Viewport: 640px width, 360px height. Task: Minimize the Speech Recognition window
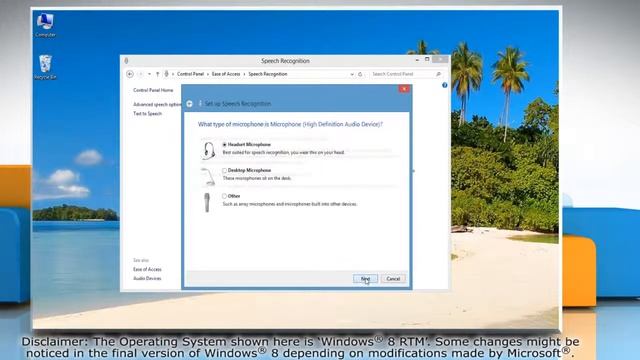pyautogui.click(x=417, y=60)
